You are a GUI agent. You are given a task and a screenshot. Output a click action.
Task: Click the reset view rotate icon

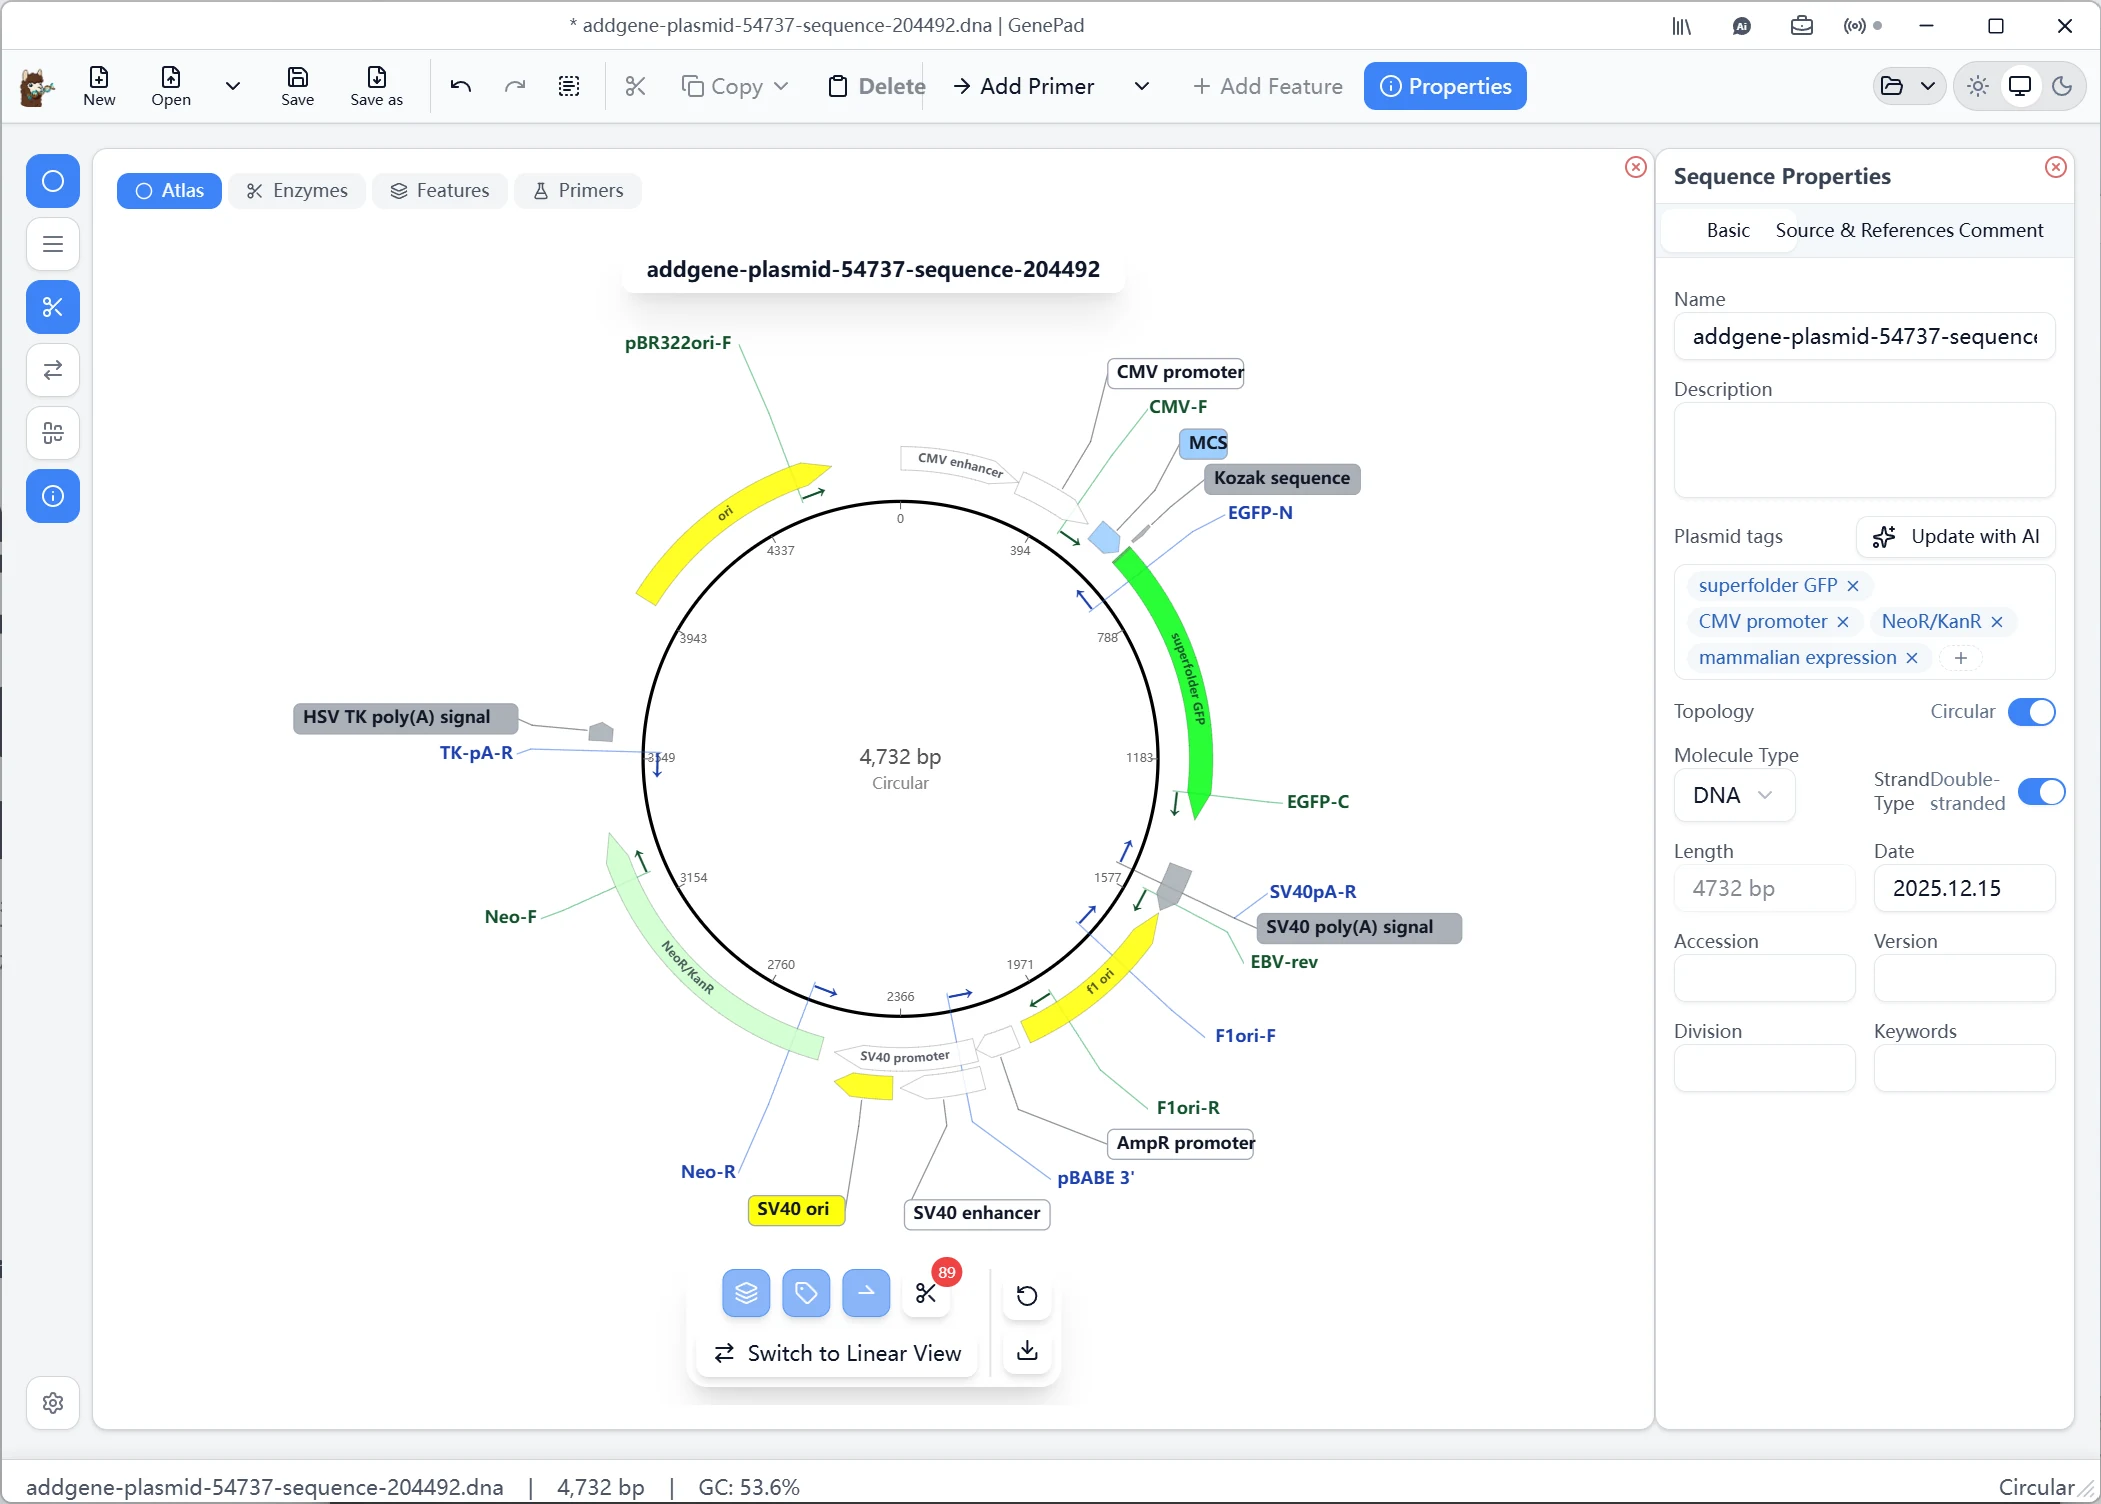1027,1296
